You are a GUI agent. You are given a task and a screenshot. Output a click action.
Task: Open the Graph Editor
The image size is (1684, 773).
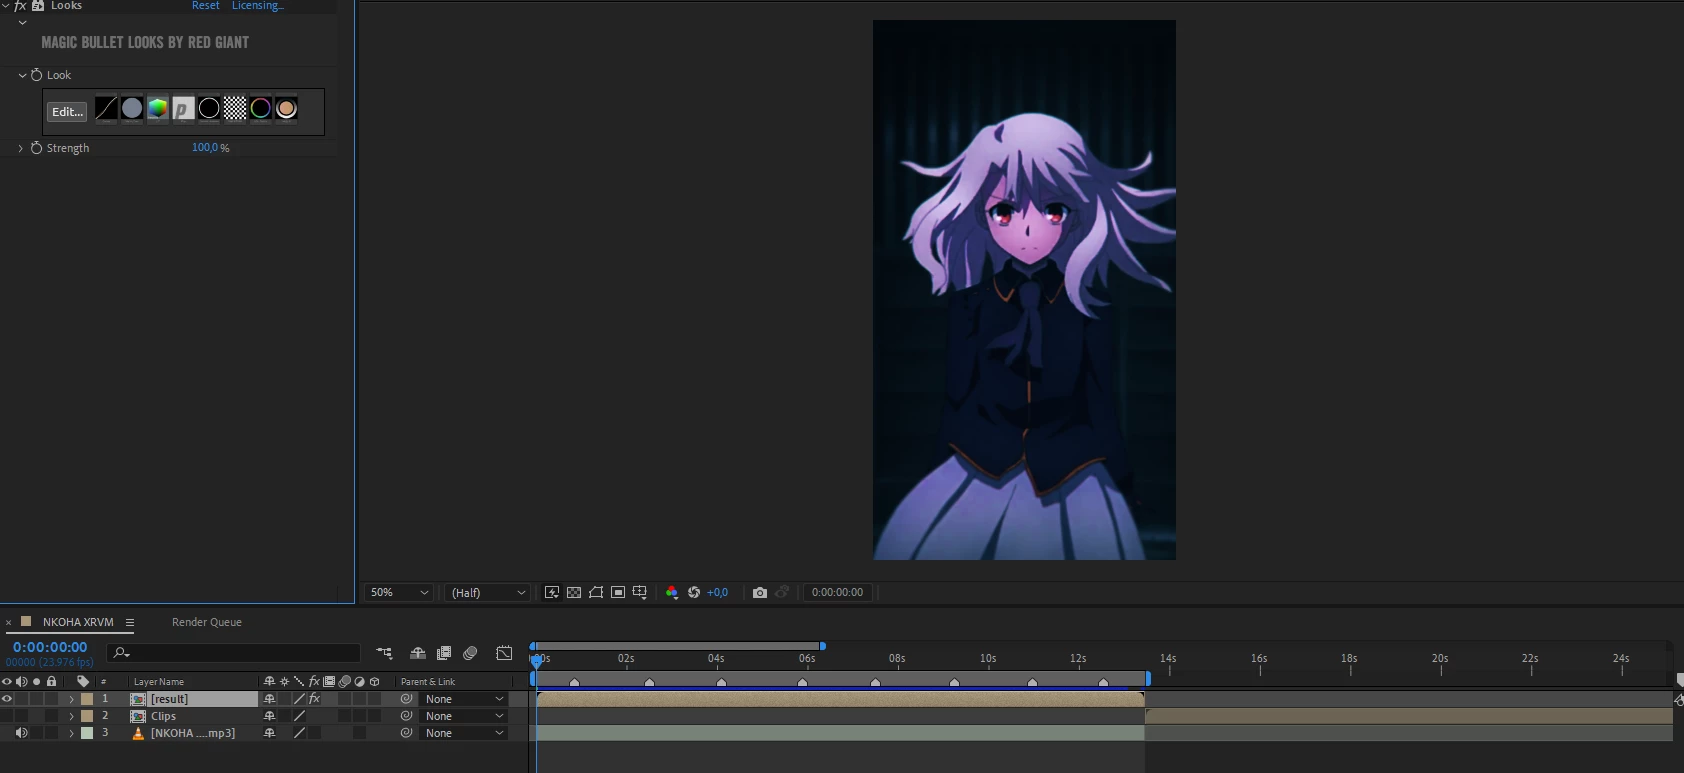[505, 653]
